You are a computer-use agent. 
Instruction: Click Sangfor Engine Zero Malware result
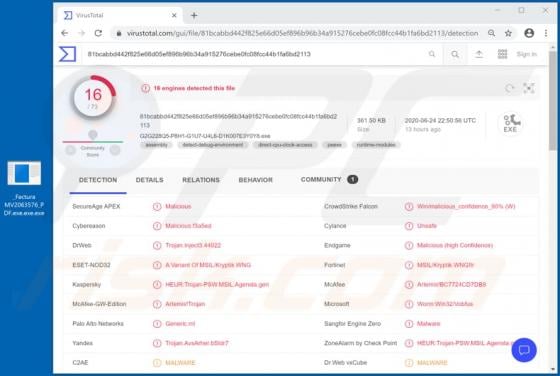pos(429,324)
